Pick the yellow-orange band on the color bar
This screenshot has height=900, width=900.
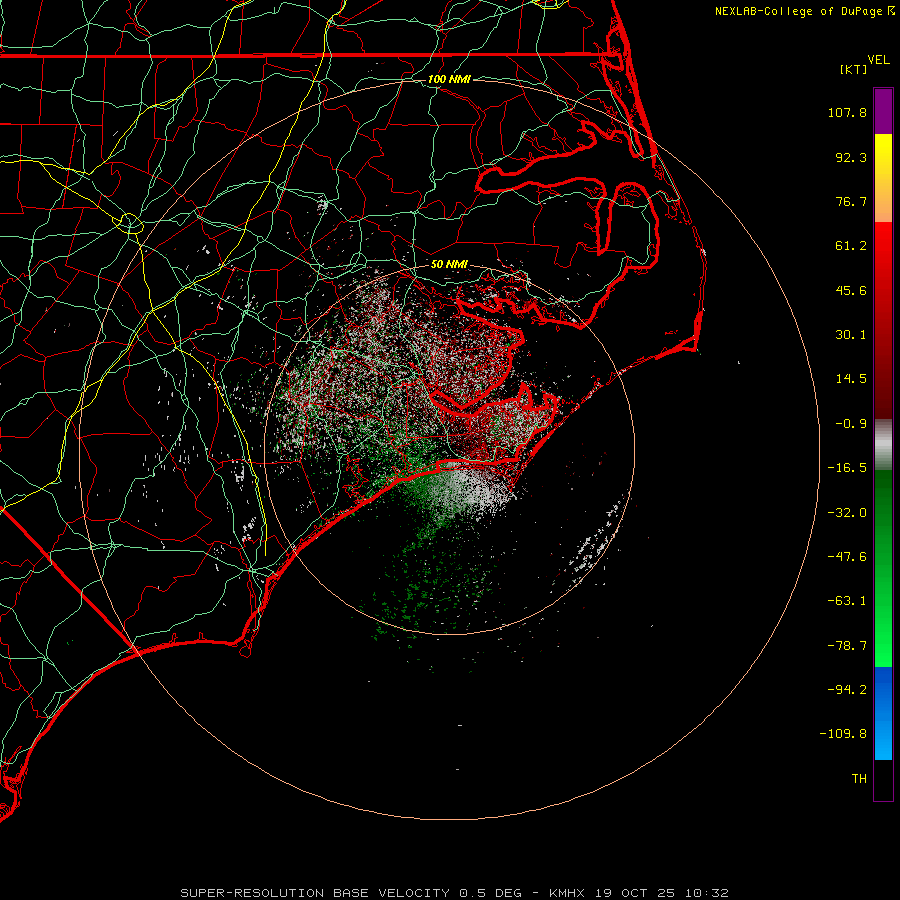[883, 178]
